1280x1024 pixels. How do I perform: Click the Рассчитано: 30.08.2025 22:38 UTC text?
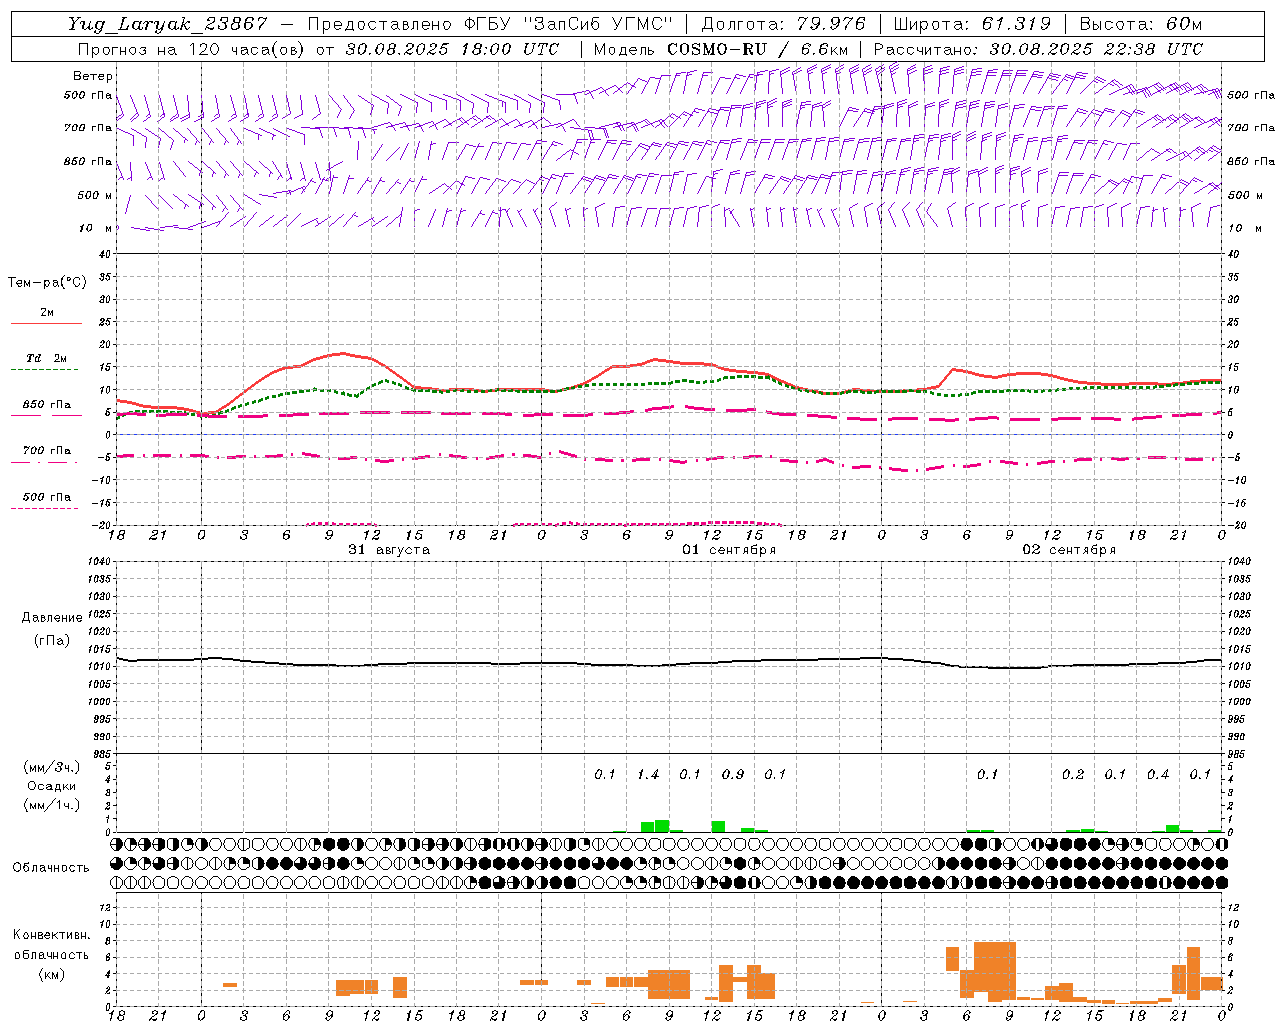(1039, 49)
